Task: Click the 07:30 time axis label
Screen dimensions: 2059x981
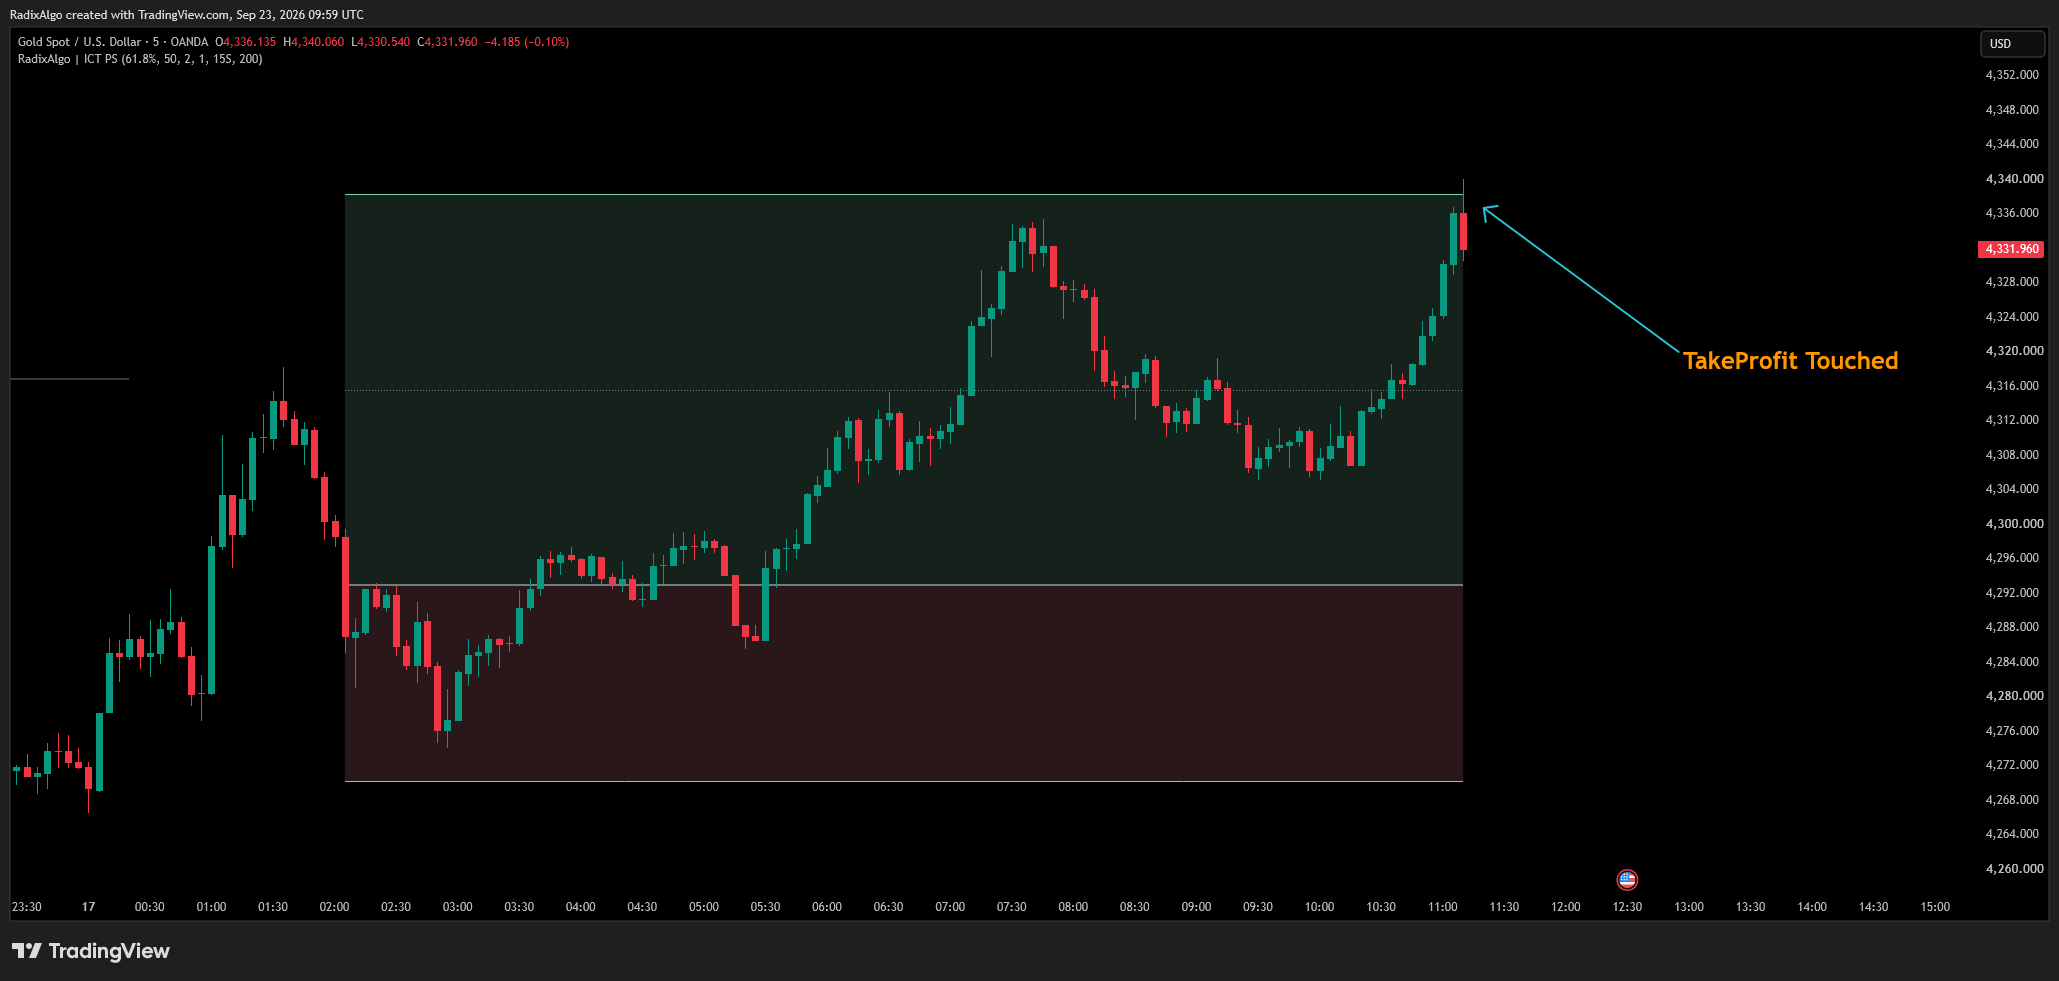Action: click(x=1011, y=907)
